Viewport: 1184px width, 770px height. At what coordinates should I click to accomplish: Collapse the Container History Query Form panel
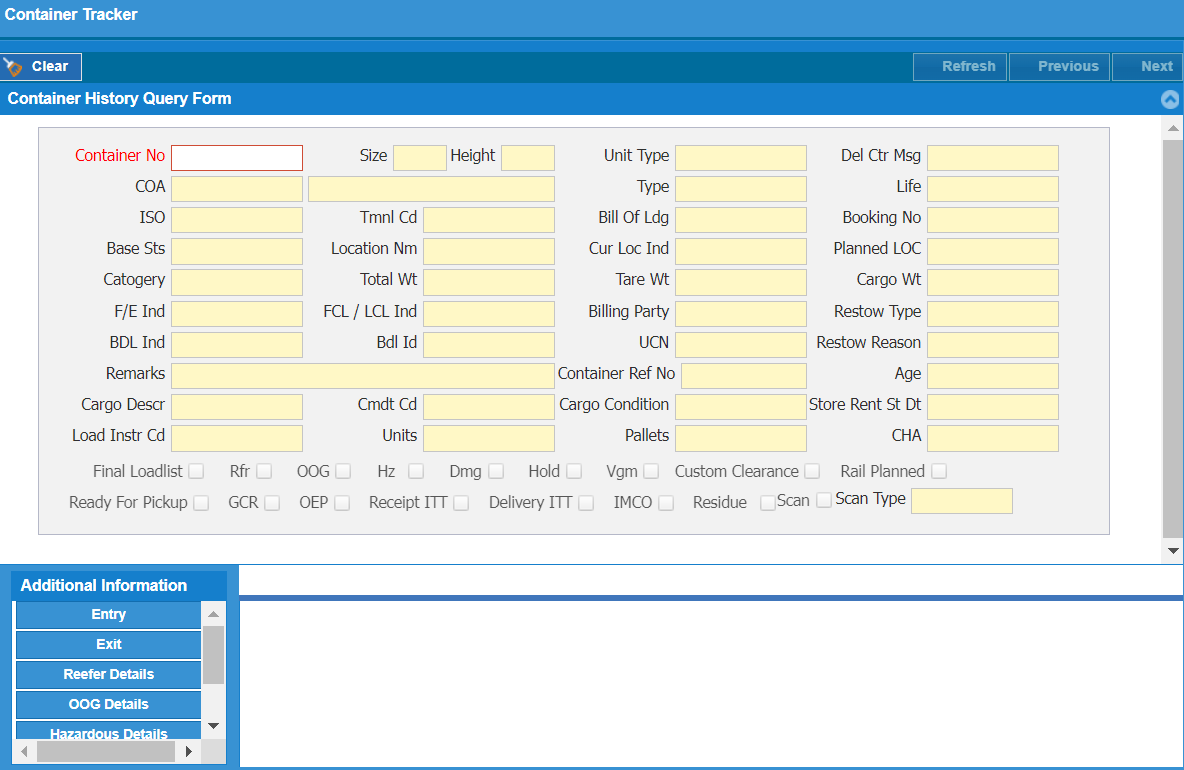click(1170, 99)
